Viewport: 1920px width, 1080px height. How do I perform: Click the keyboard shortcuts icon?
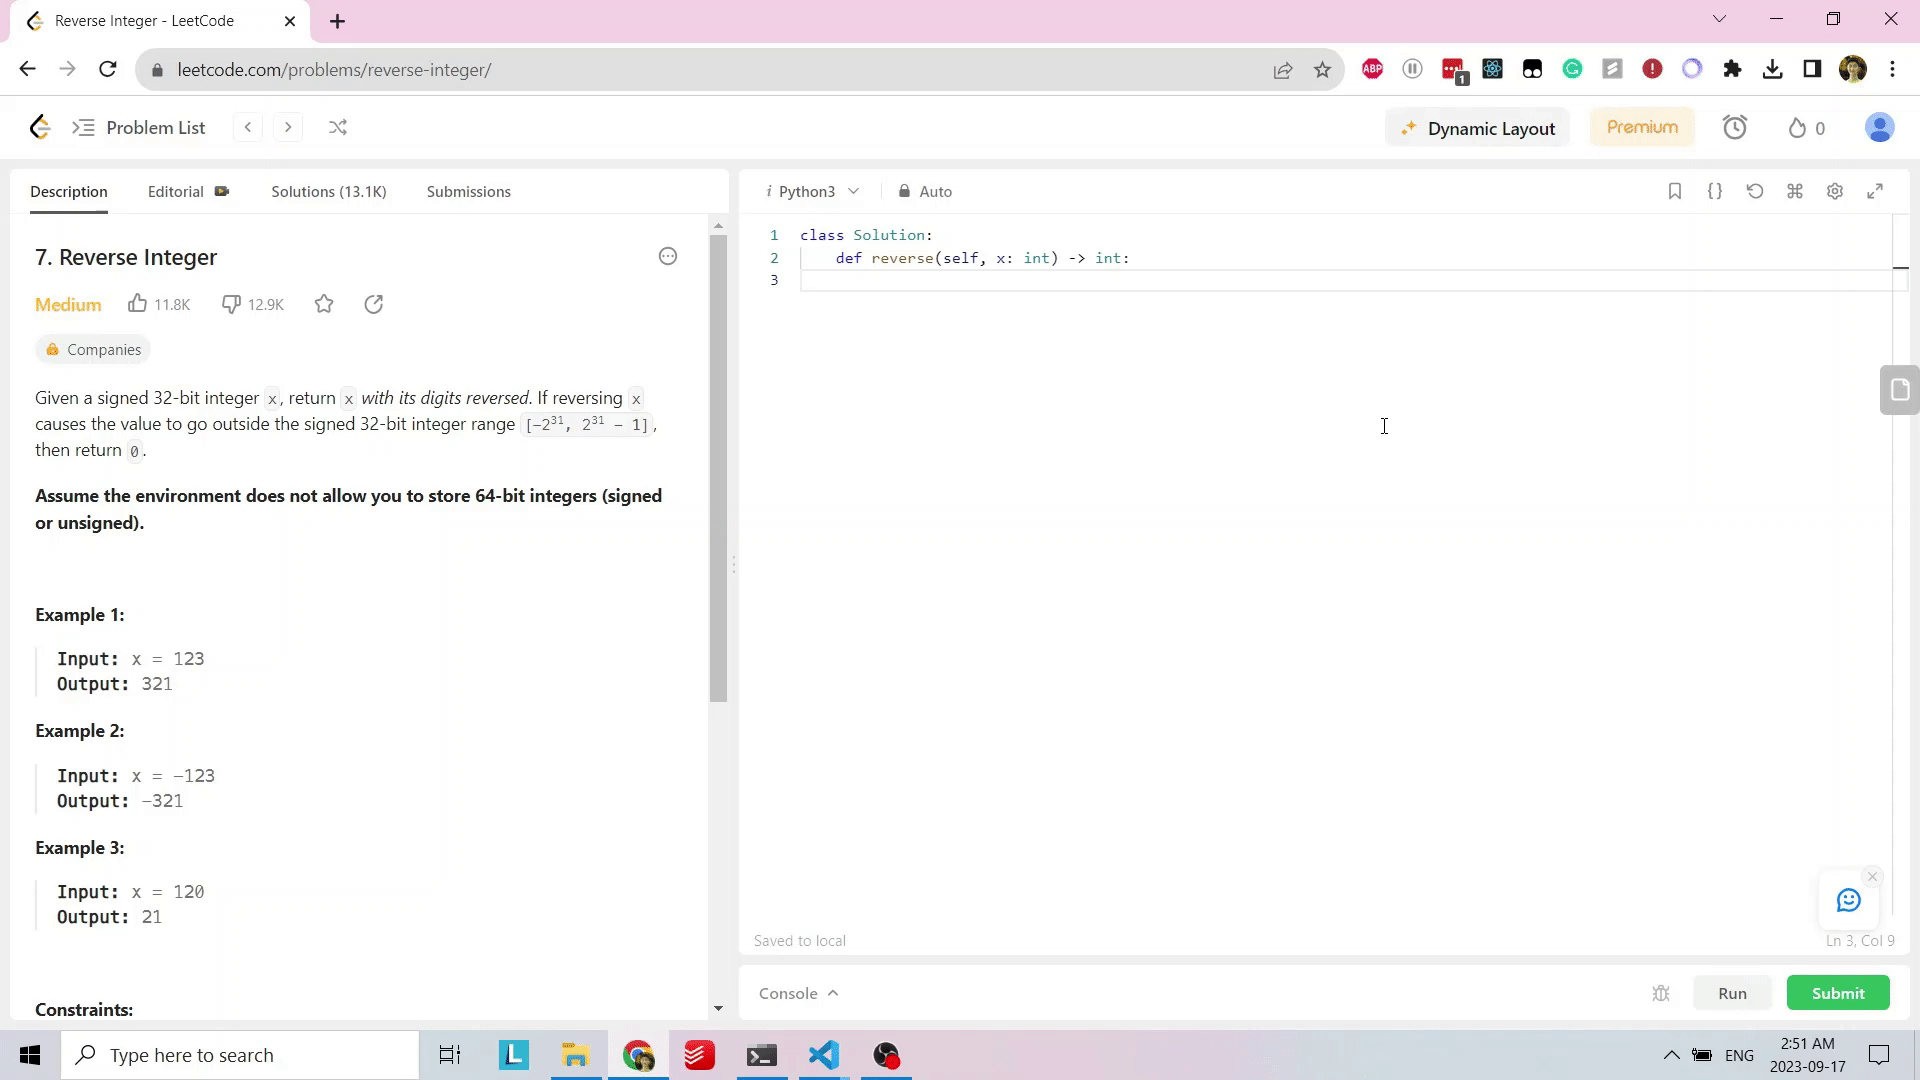[1795, 191]
